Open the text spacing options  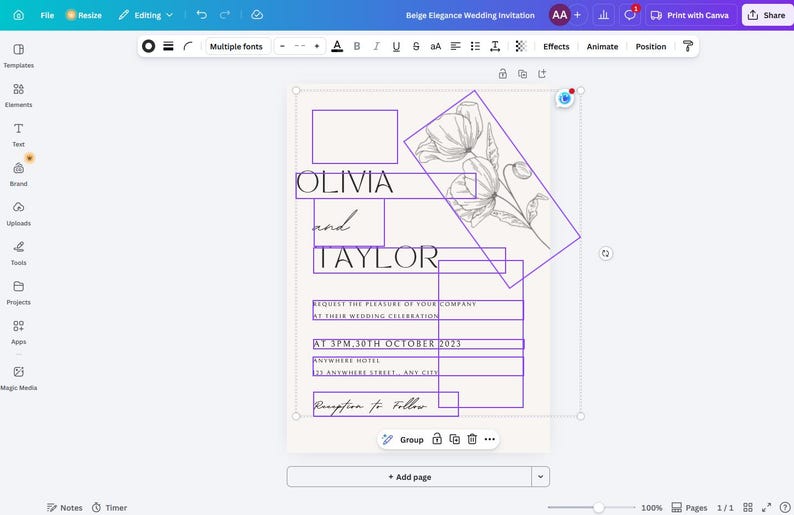tap(495, 46)
